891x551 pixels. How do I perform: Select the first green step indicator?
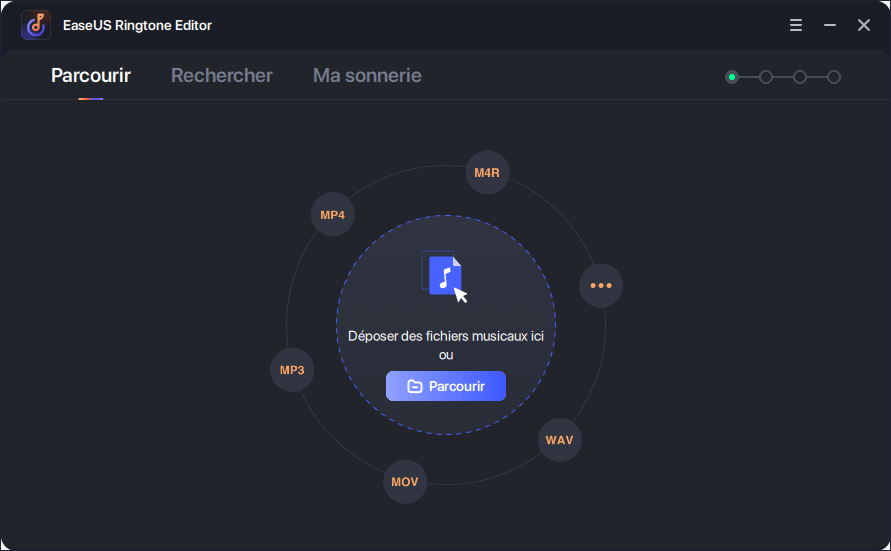[x=732, y=77]
